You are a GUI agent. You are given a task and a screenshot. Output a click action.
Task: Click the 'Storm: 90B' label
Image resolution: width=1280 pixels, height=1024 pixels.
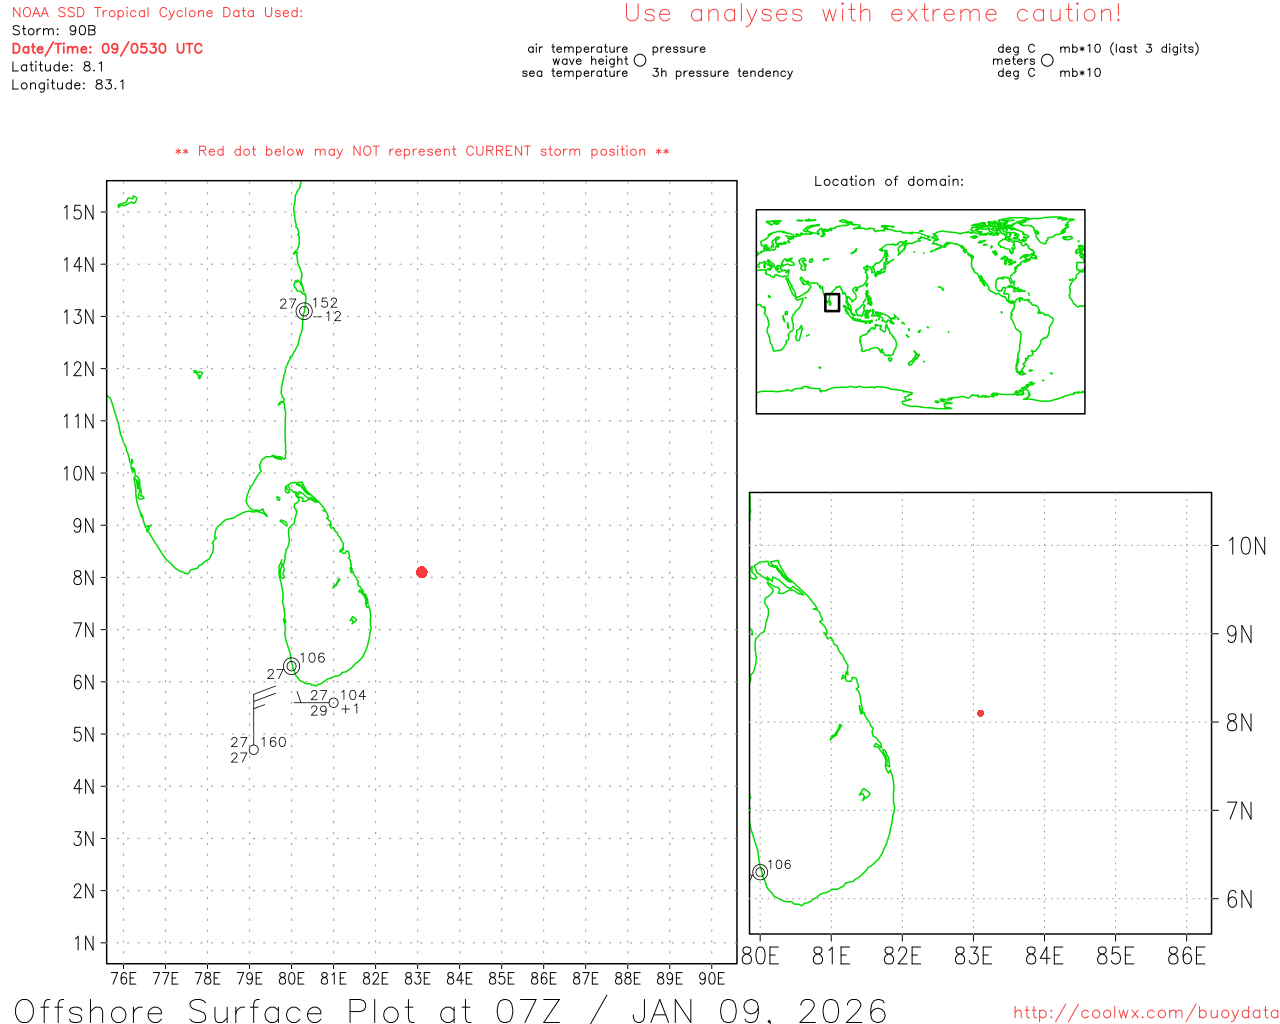coord(54,30)
